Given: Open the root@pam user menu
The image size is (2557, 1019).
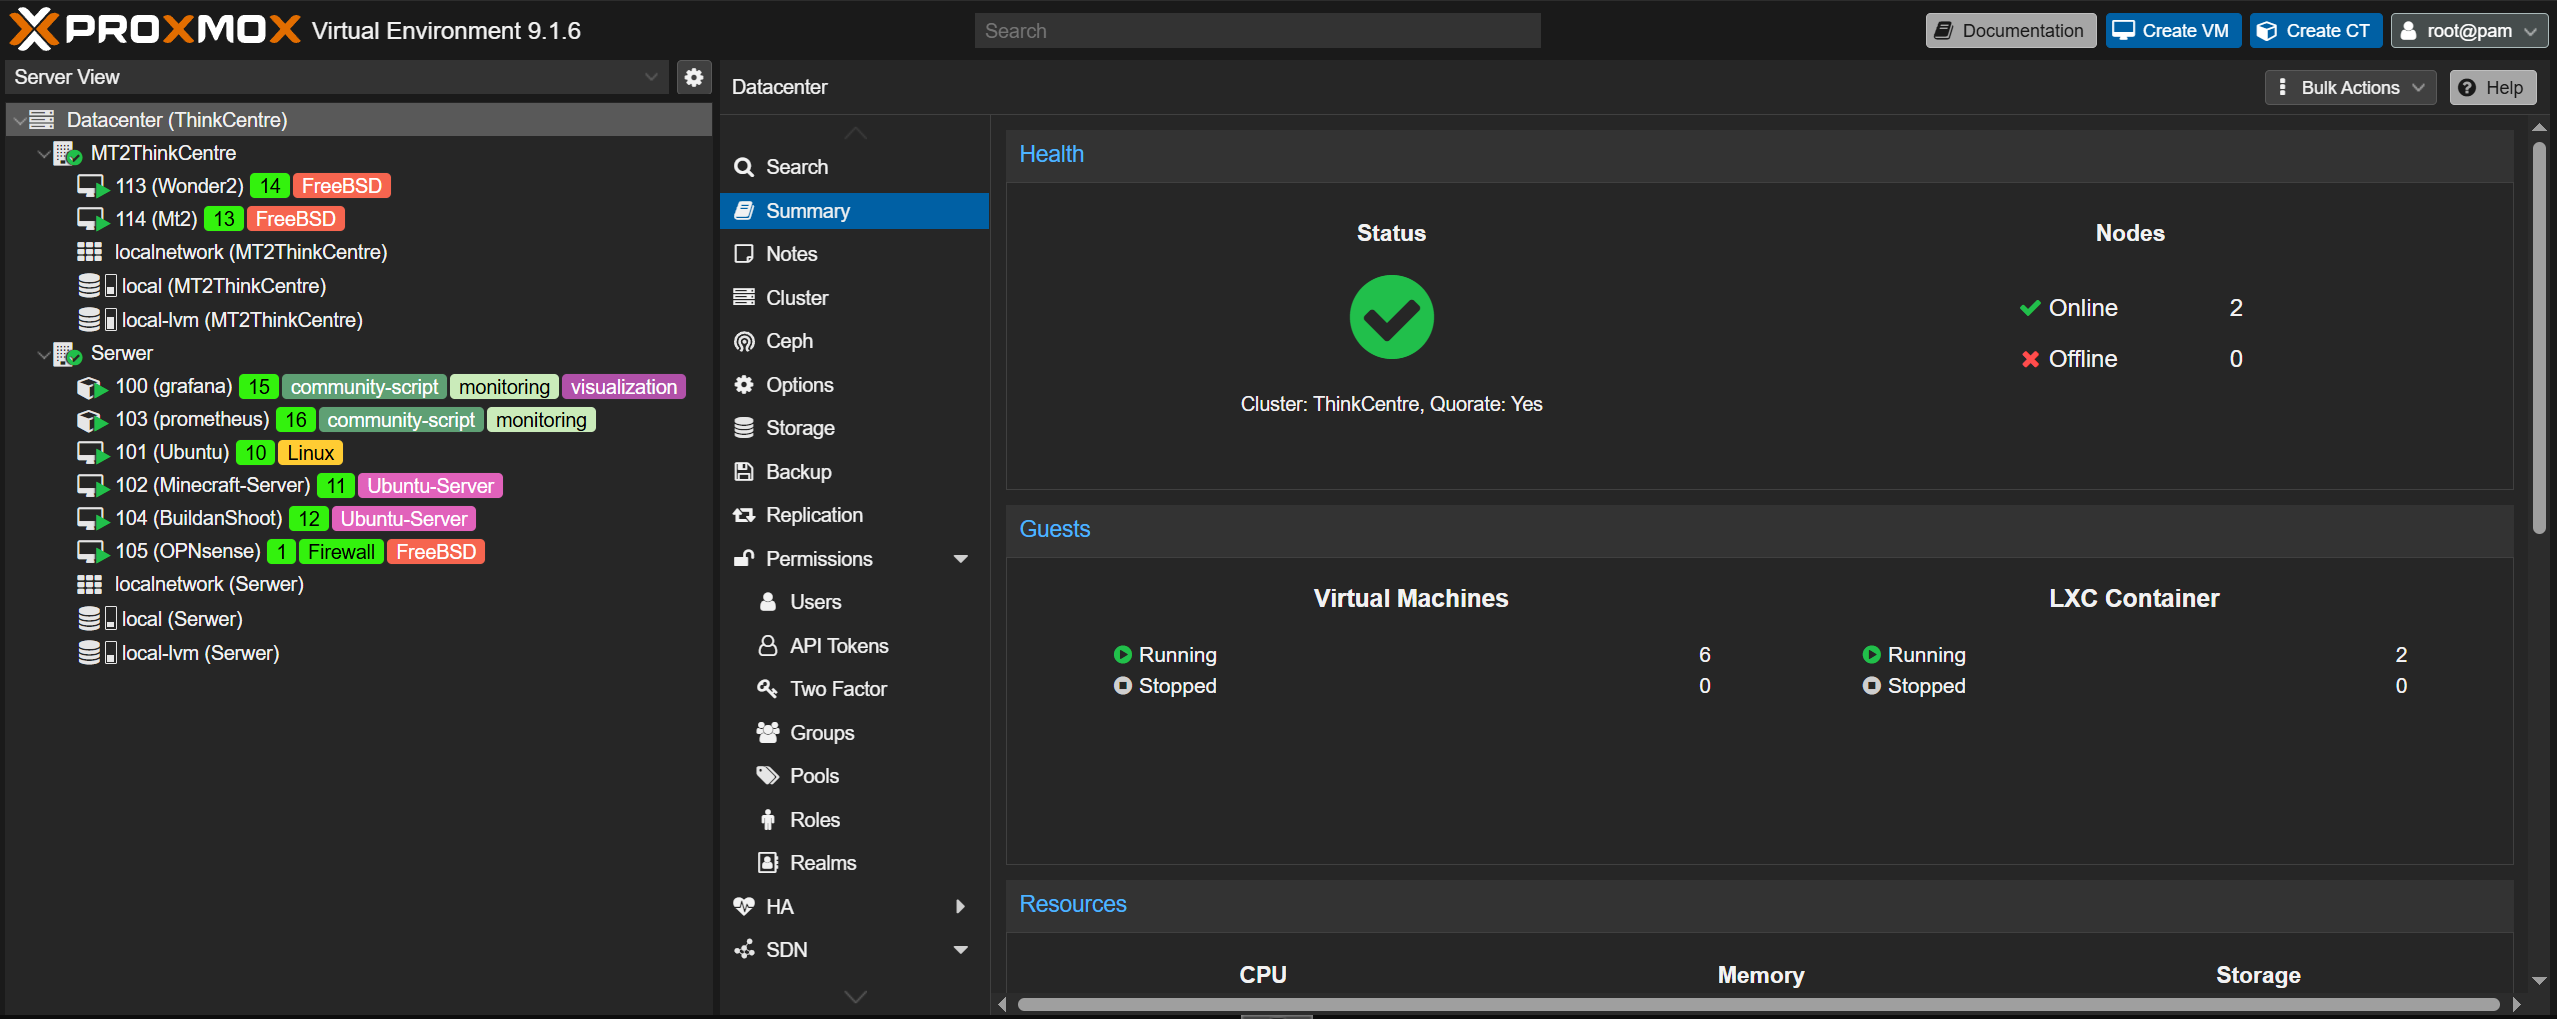Looking at the screenshot, I should tap(2468, 31).
